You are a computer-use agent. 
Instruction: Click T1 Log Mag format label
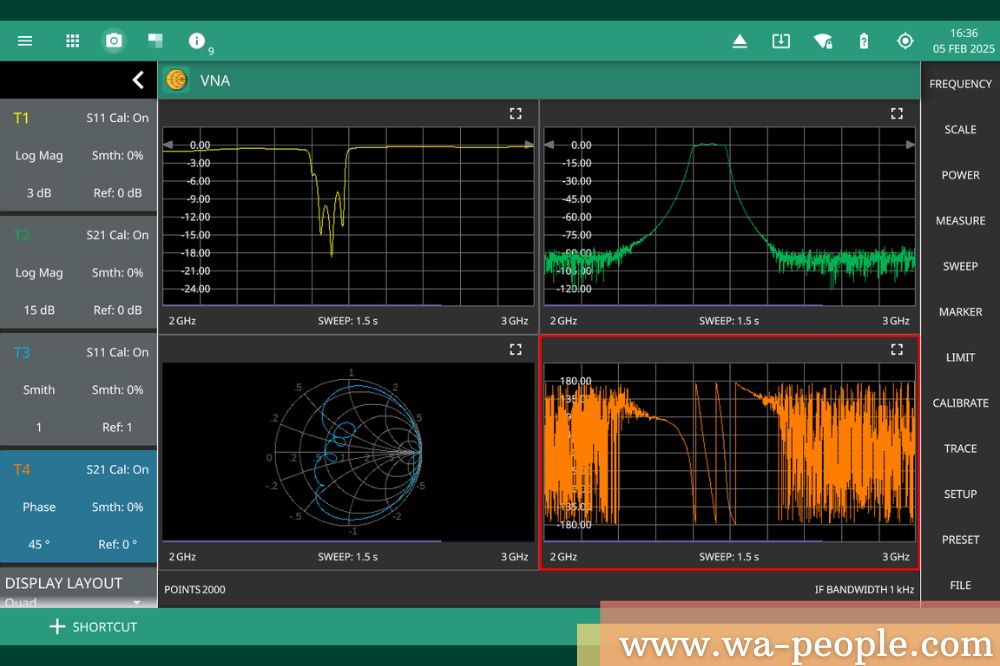click(x=39, y=156)
